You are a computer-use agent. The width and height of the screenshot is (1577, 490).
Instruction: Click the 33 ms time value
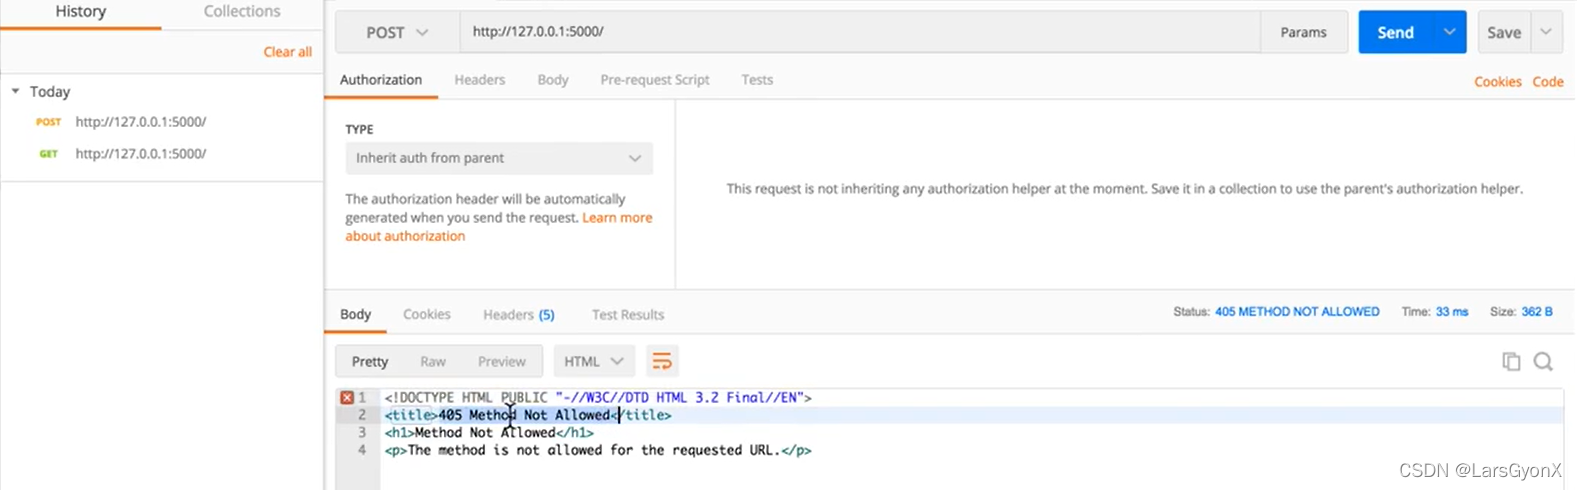(x=1452, y=312)
